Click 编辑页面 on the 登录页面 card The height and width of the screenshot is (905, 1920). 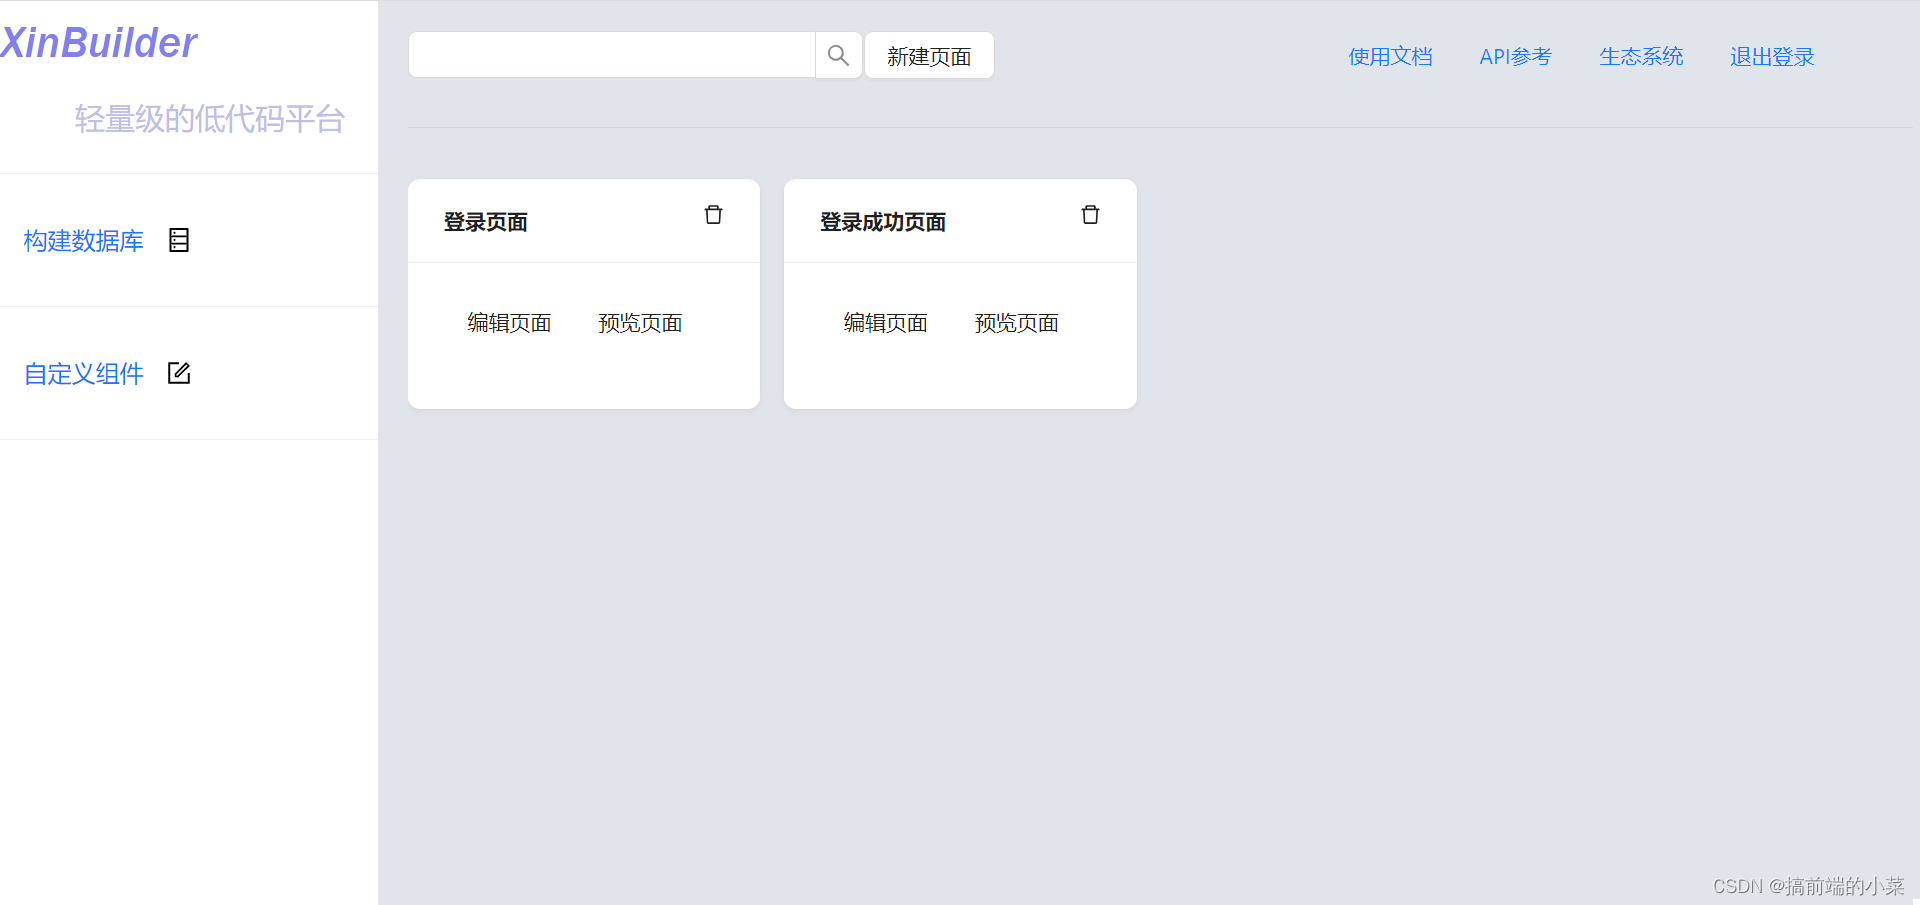pyautogui.click(x=509, y=322)
